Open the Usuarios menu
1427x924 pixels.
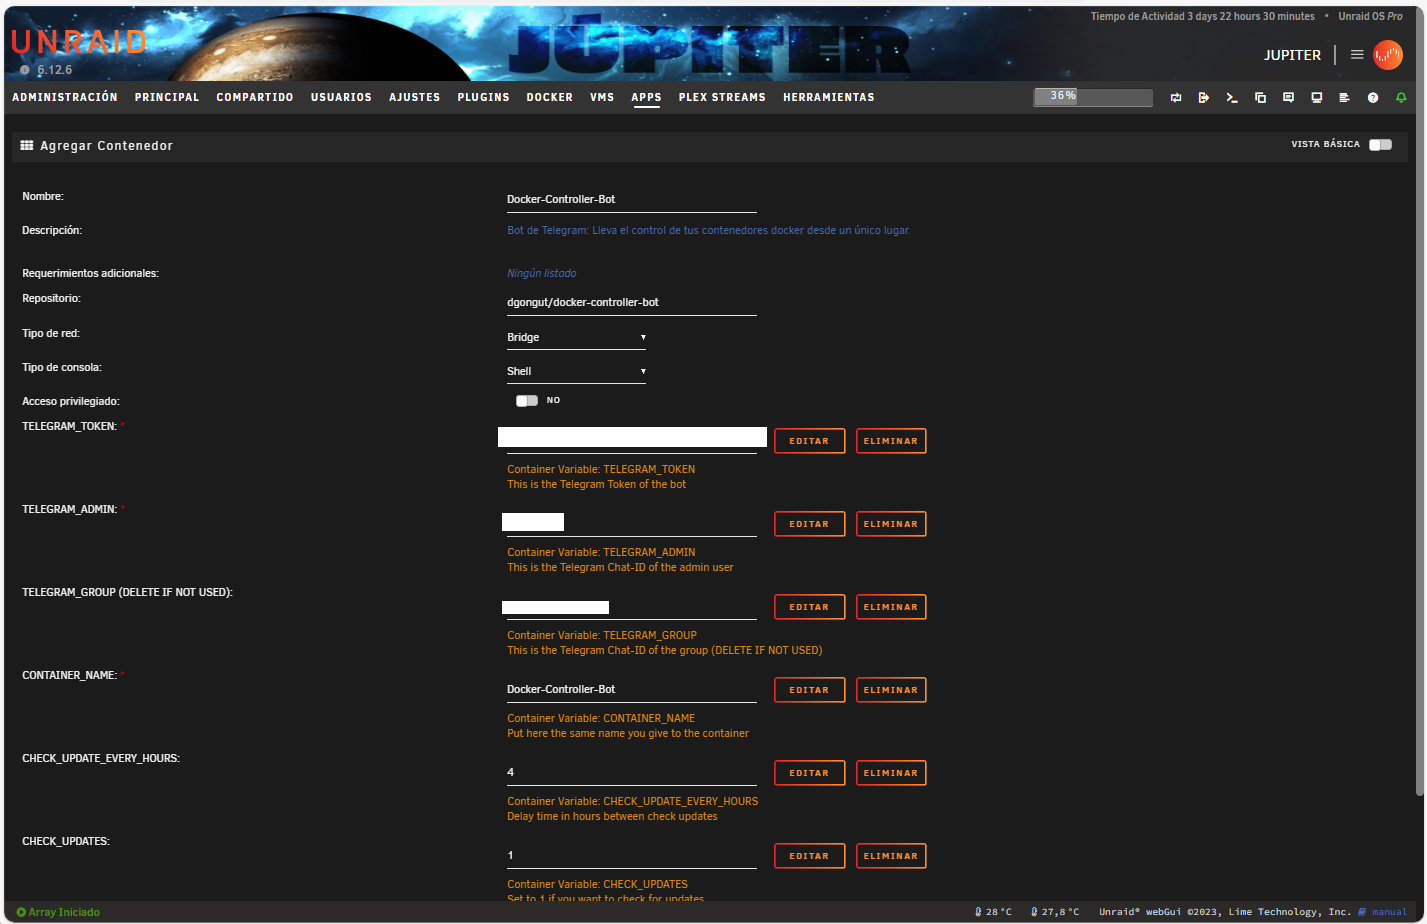[341, 97]
